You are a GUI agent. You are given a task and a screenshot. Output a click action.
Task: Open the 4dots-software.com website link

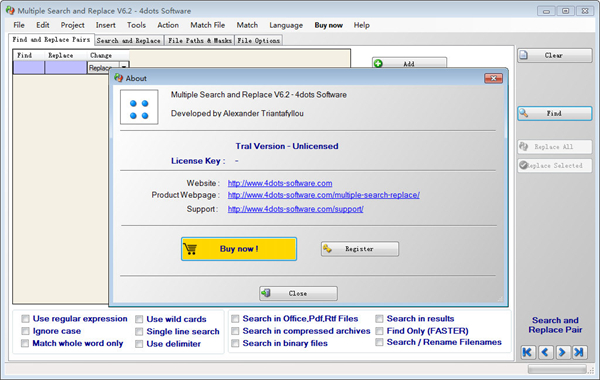coord(280,183)
